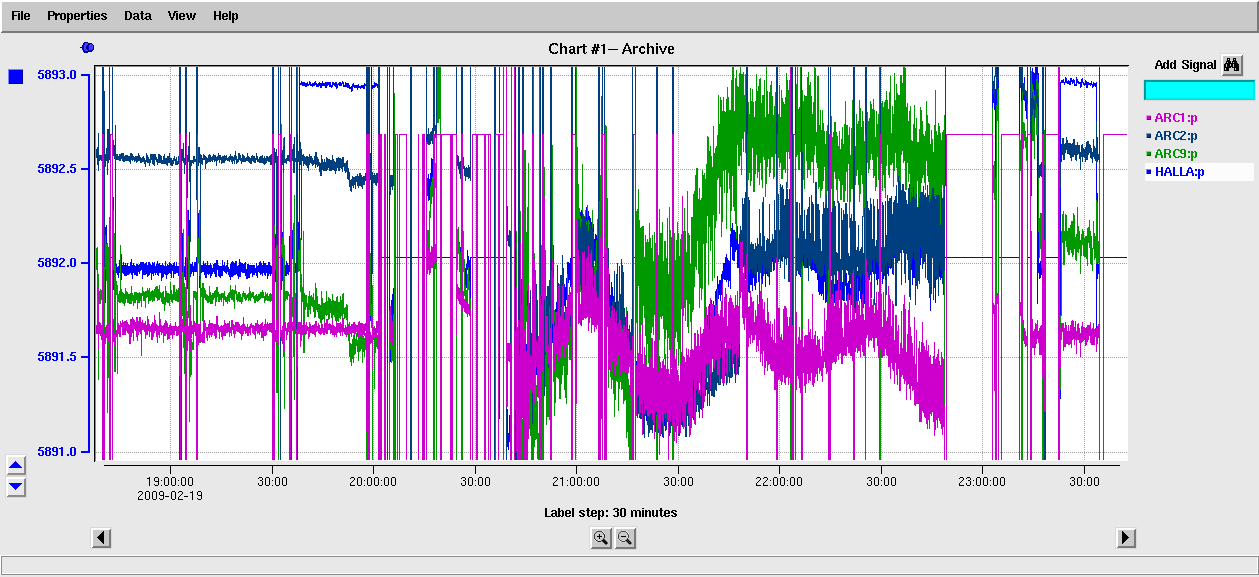
Task: Click the chart title 'Chart #1— Archive'
Action: point(611,49)
